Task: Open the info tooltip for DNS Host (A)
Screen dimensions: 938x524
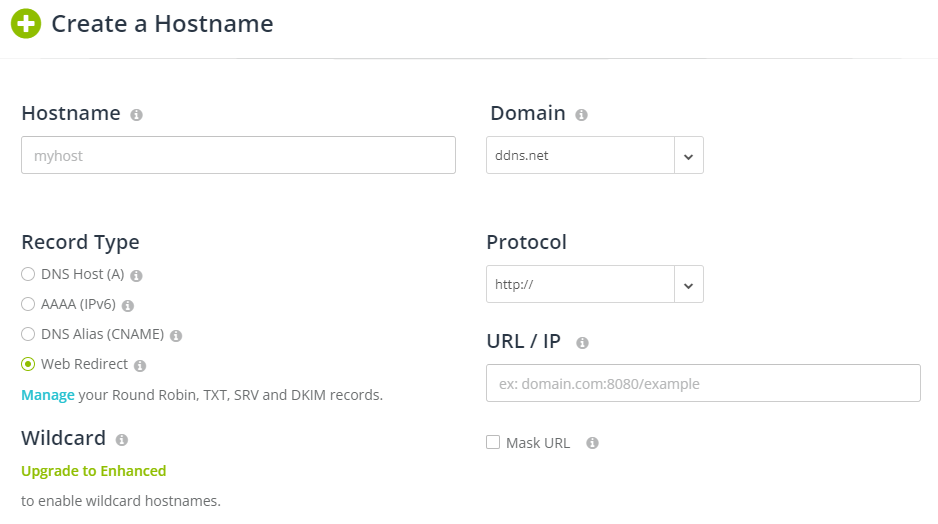Action: 136,276
